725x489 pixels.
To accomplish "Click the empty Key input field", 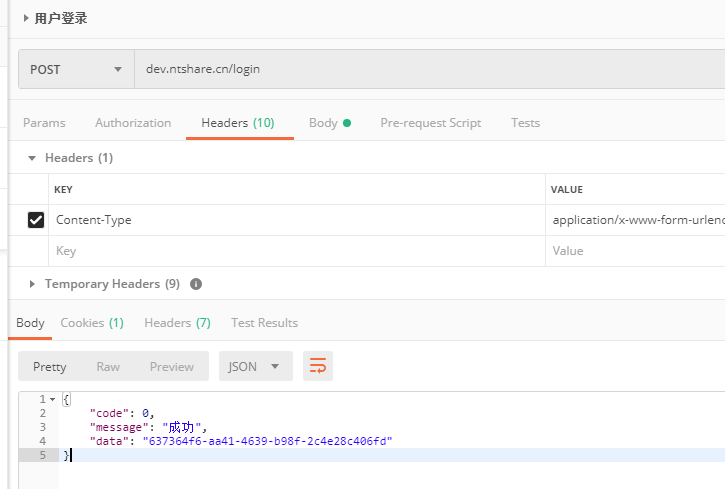I will pyautogui.click(x=297, y=251).
